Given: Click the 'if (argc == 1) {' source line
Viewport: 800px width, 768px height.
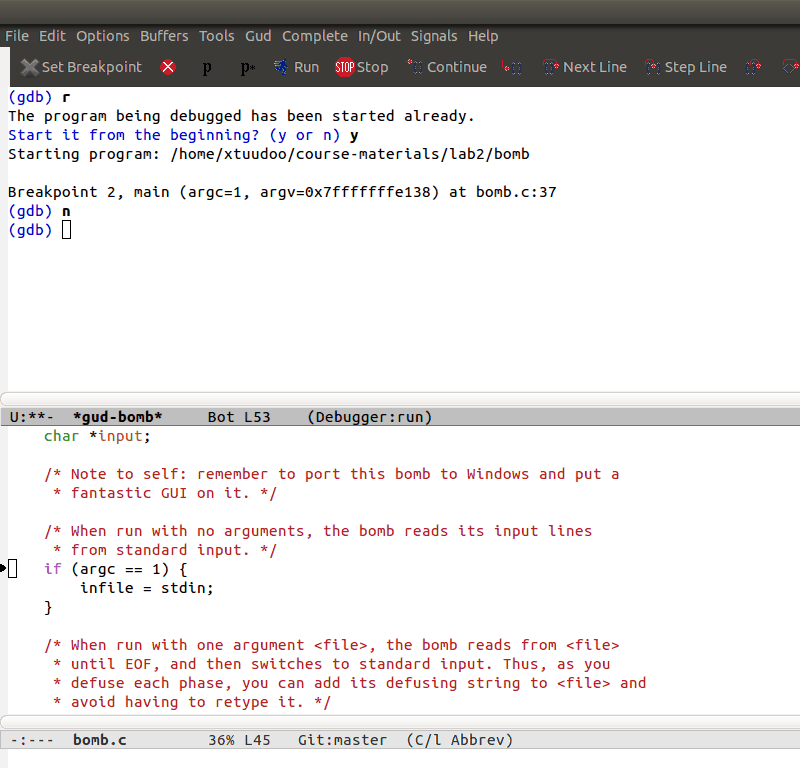Looking at the screenshot, I should [116, 569].
